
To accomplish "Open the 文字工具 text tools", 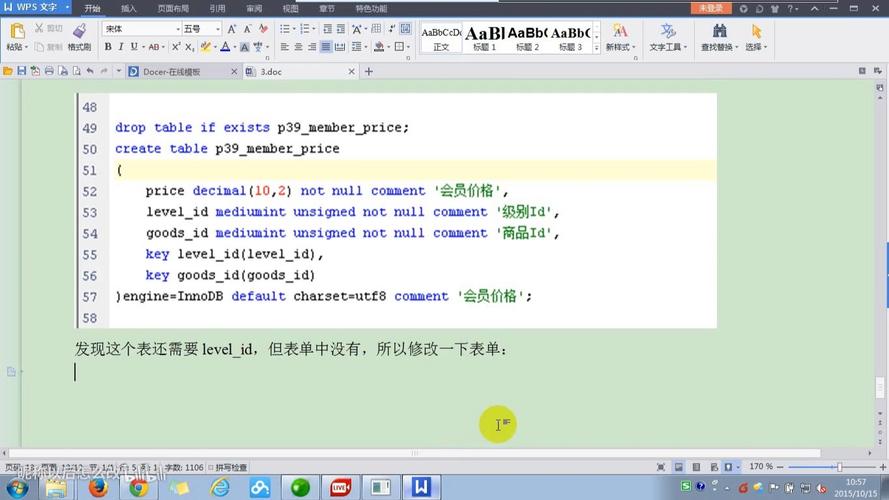I will pyautogui.click(x=667, y=38).
